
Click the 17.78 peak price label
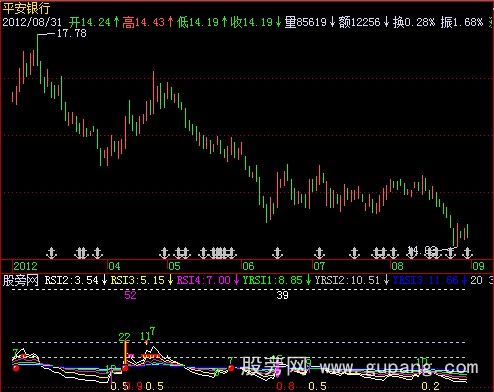pyautogui.click(x=72, y=33)
